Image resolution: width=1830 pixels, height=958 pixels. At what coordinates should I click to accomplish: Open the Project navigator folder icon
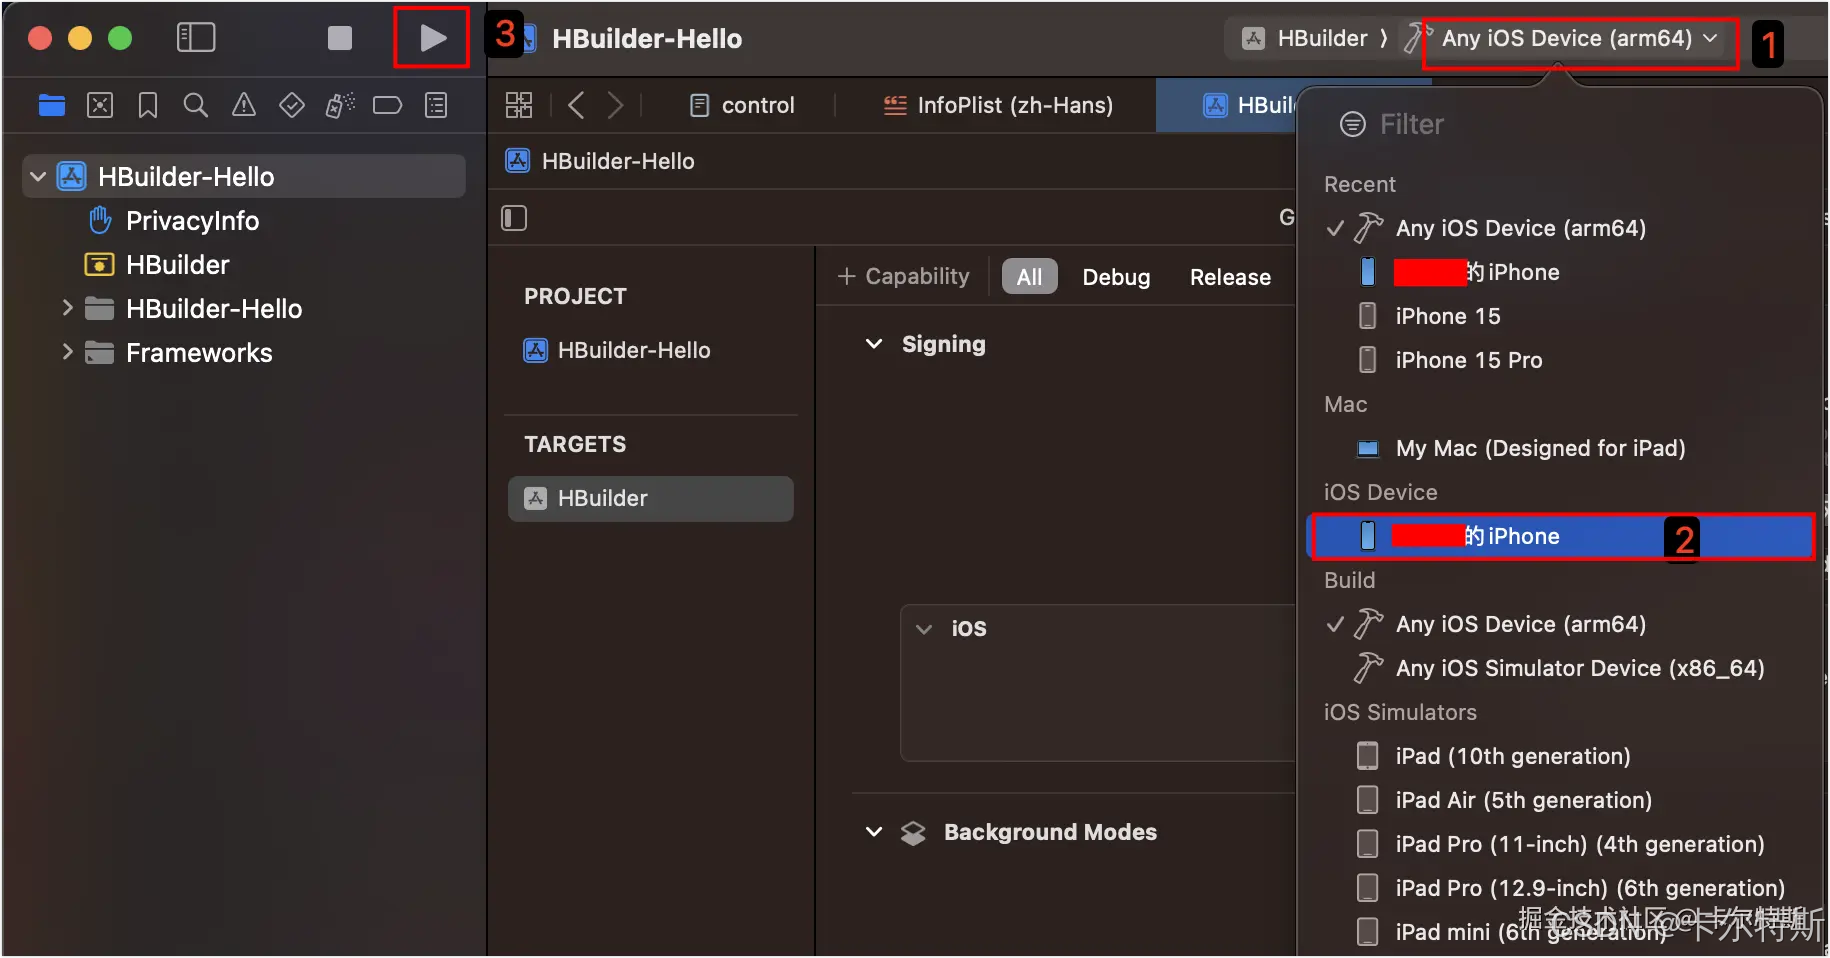point(52,105)
